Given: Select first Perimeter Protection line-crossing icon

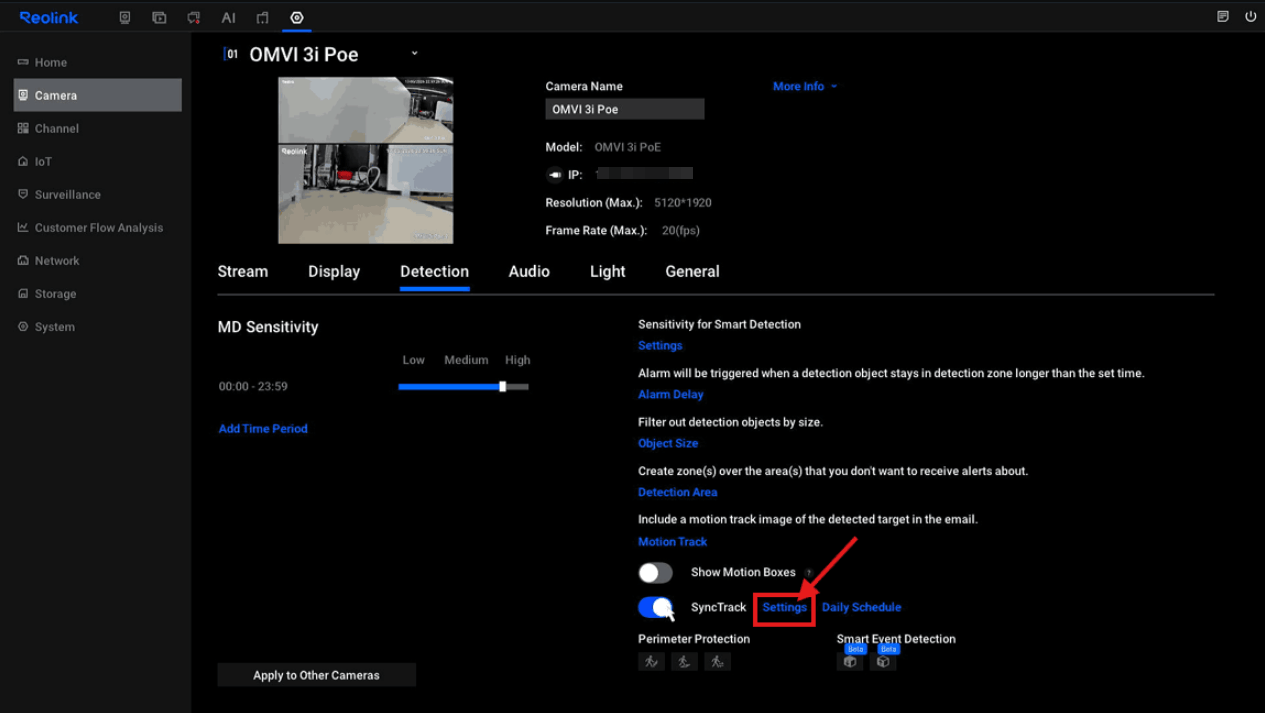Looking at the screenshot, I should [651, 661].
